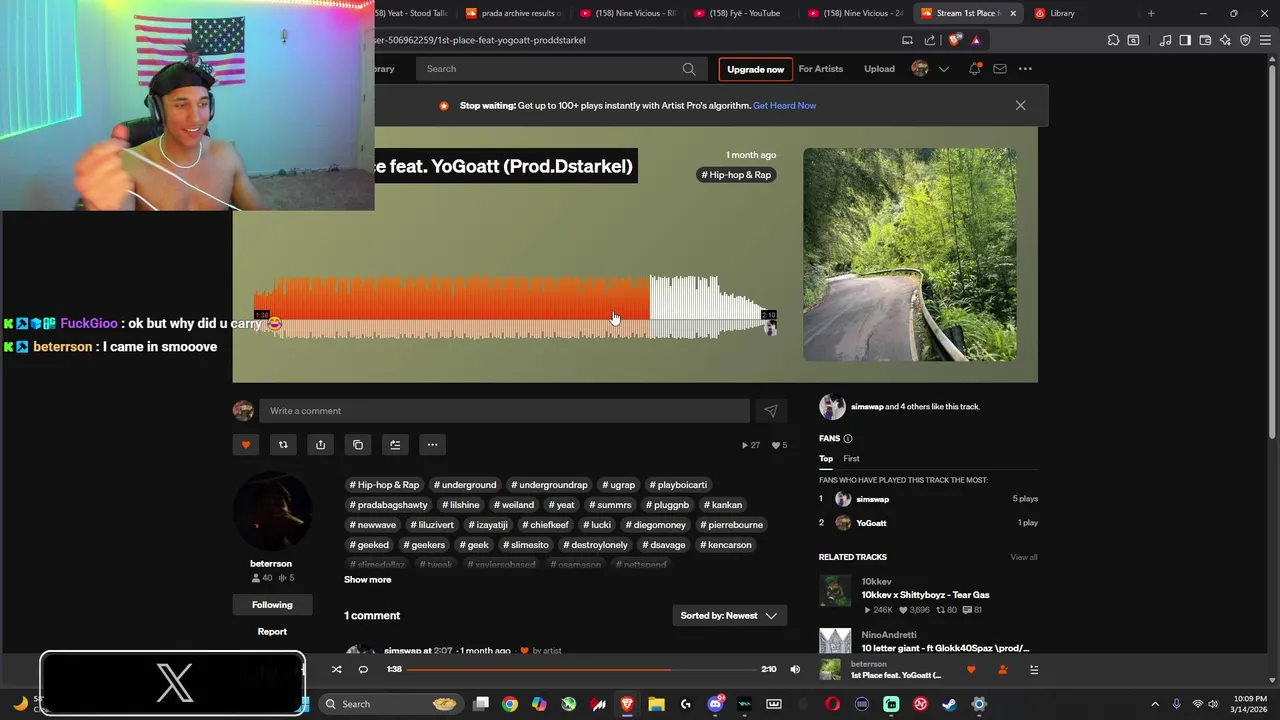Viewport: 1280px width, 720px height.
Task: Toggle following artist icon in the player bar
Action: pyautogui.click(x=1002, y=669)
